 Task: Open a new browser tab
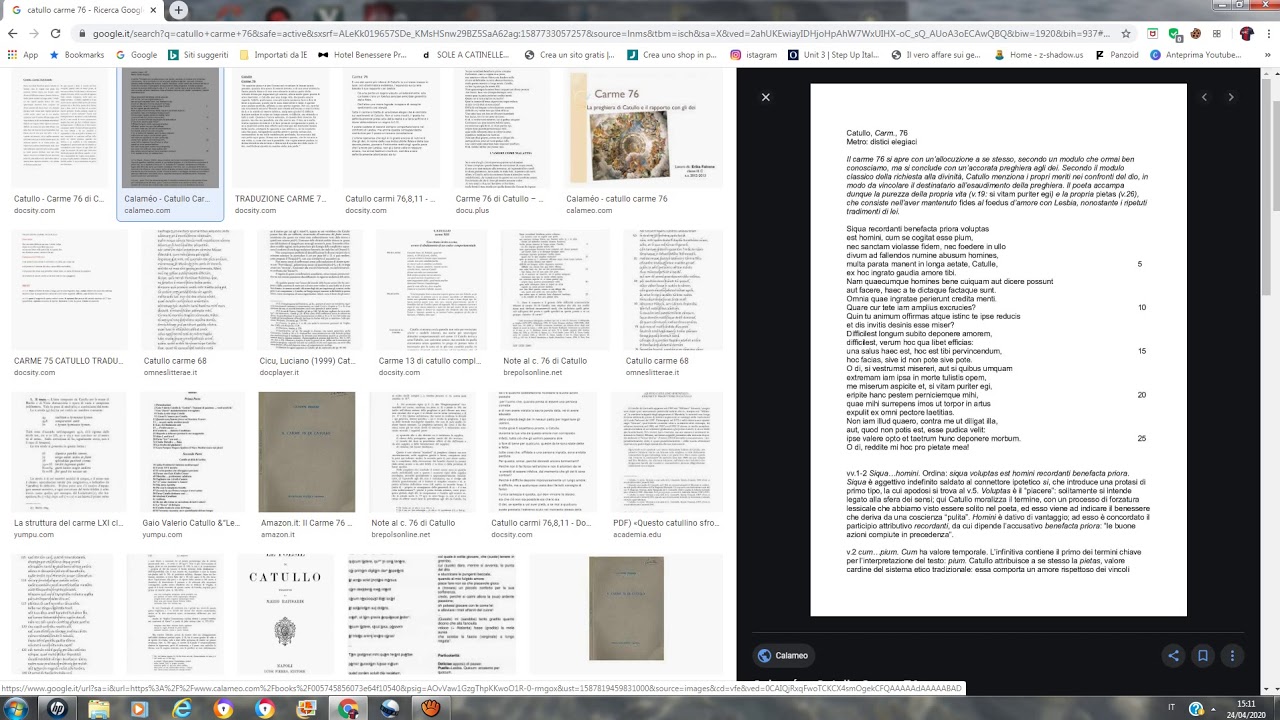pos(178,10)
